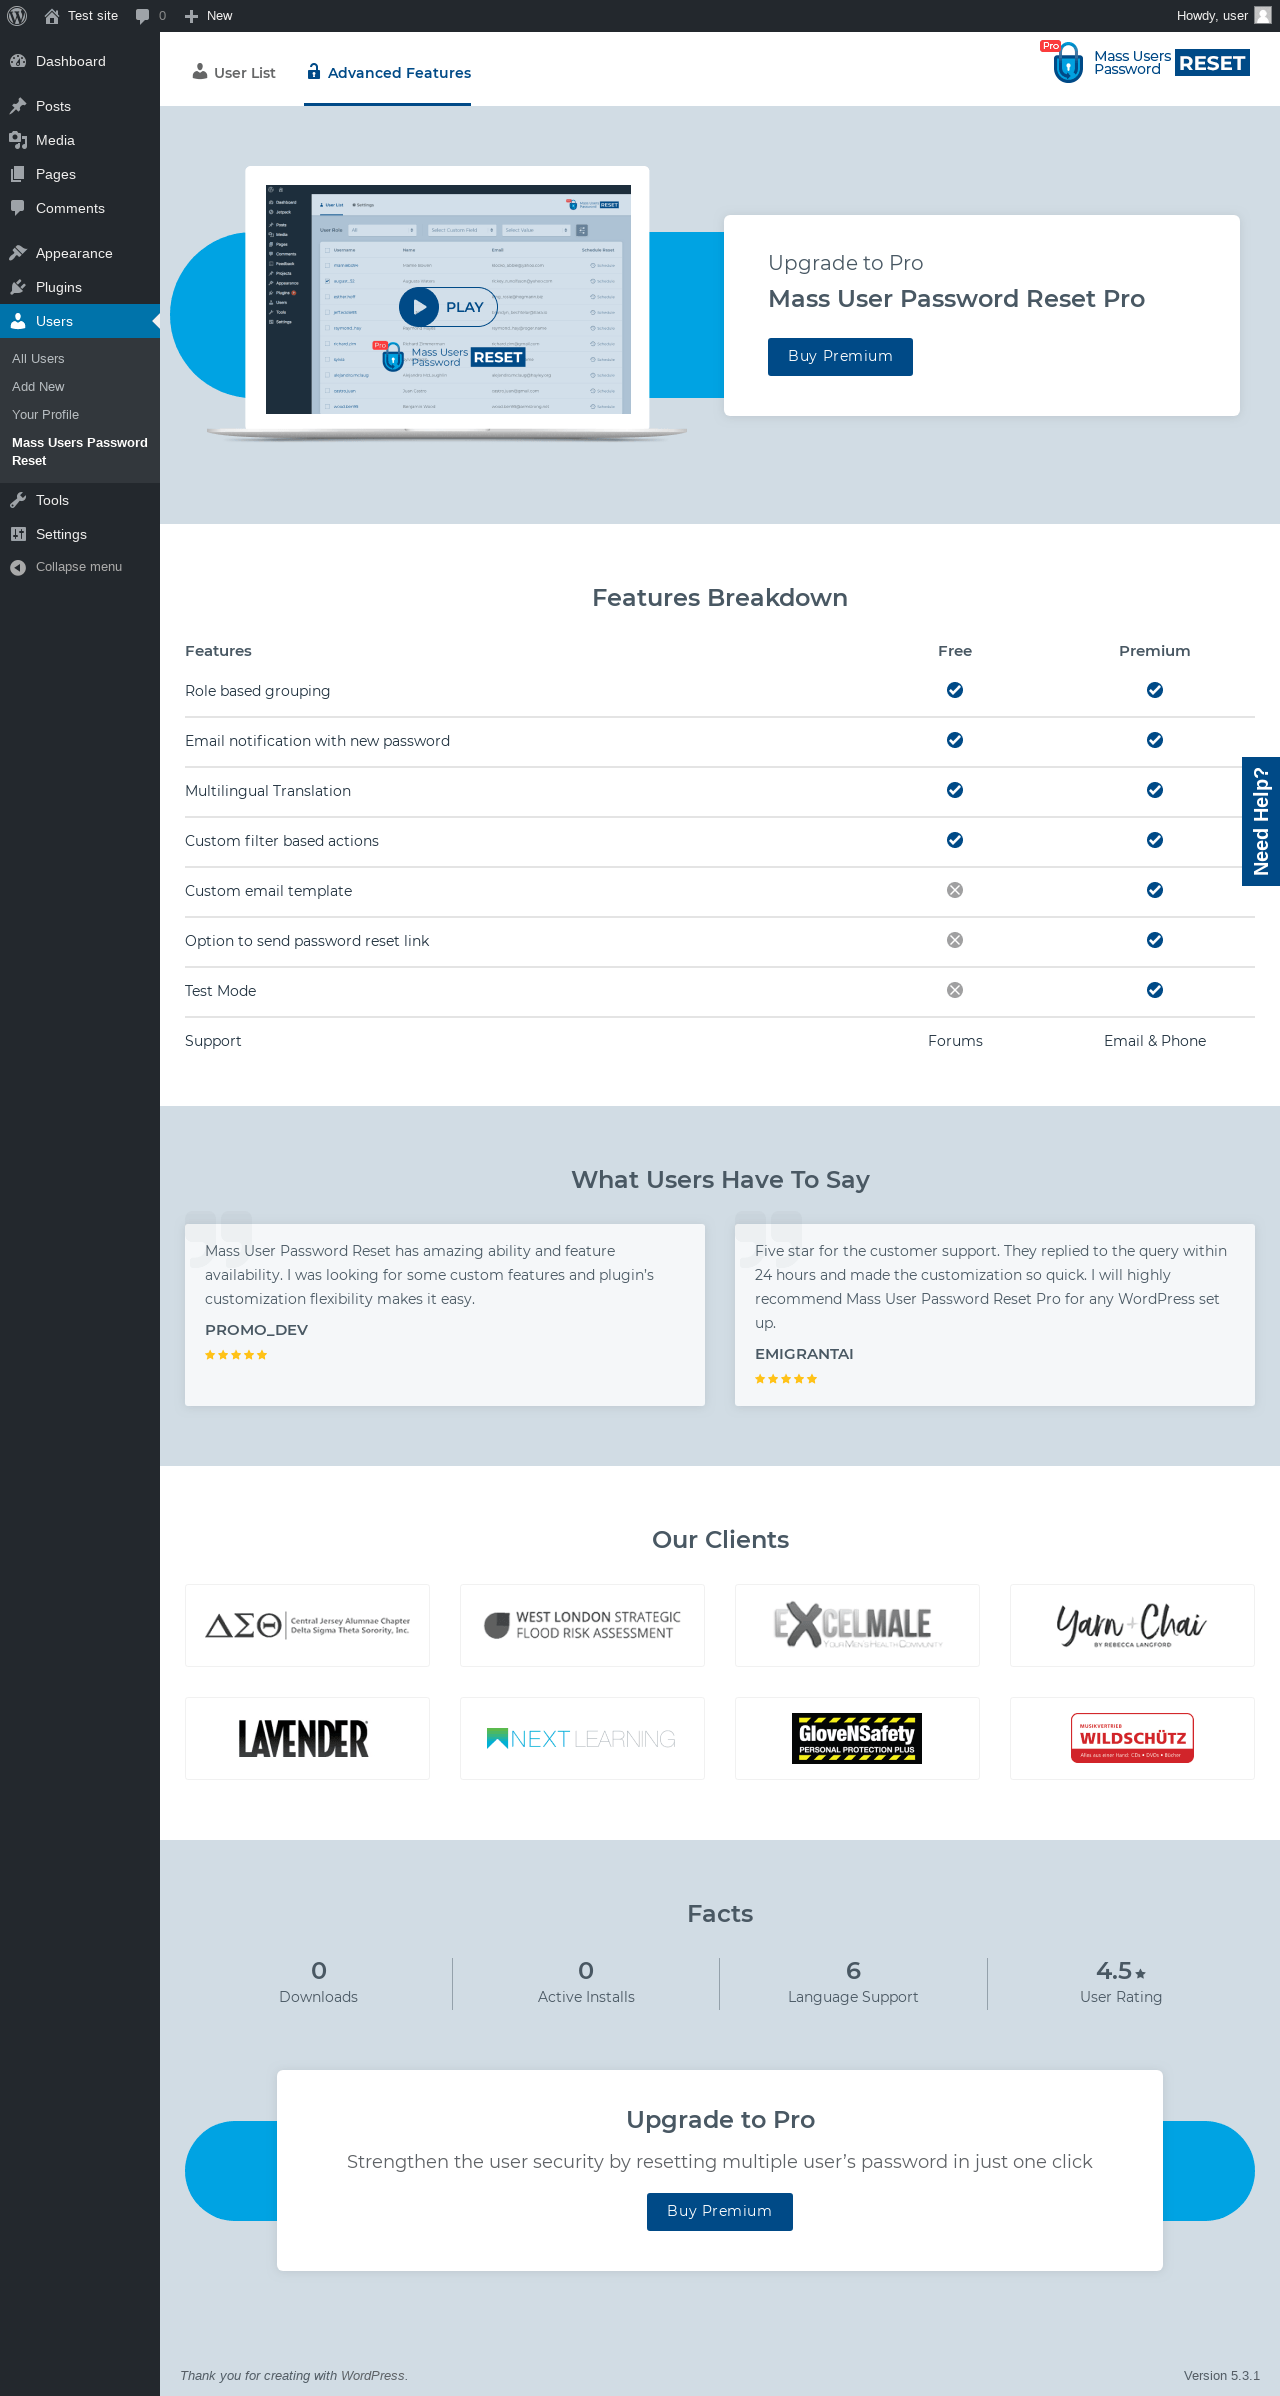
Task: Click EMIGRANTAI reviewer name
Action: (804, 1354)
